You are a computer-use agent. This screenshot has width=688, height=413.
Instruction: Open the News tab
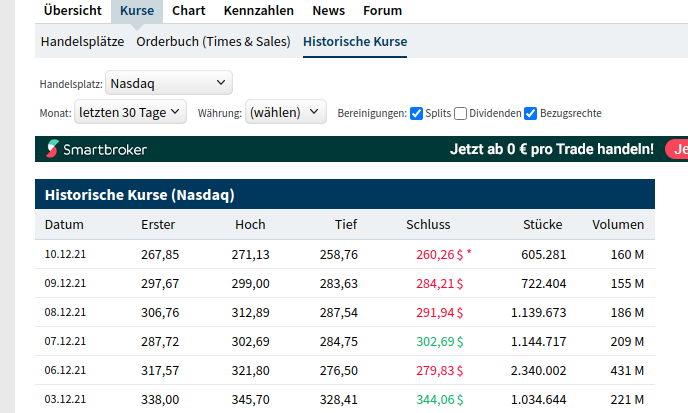(328, 11)
